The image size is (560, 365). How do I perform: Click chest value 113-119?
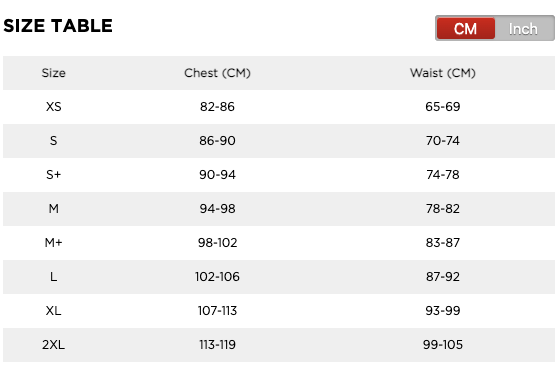click(x=217, y=345)
